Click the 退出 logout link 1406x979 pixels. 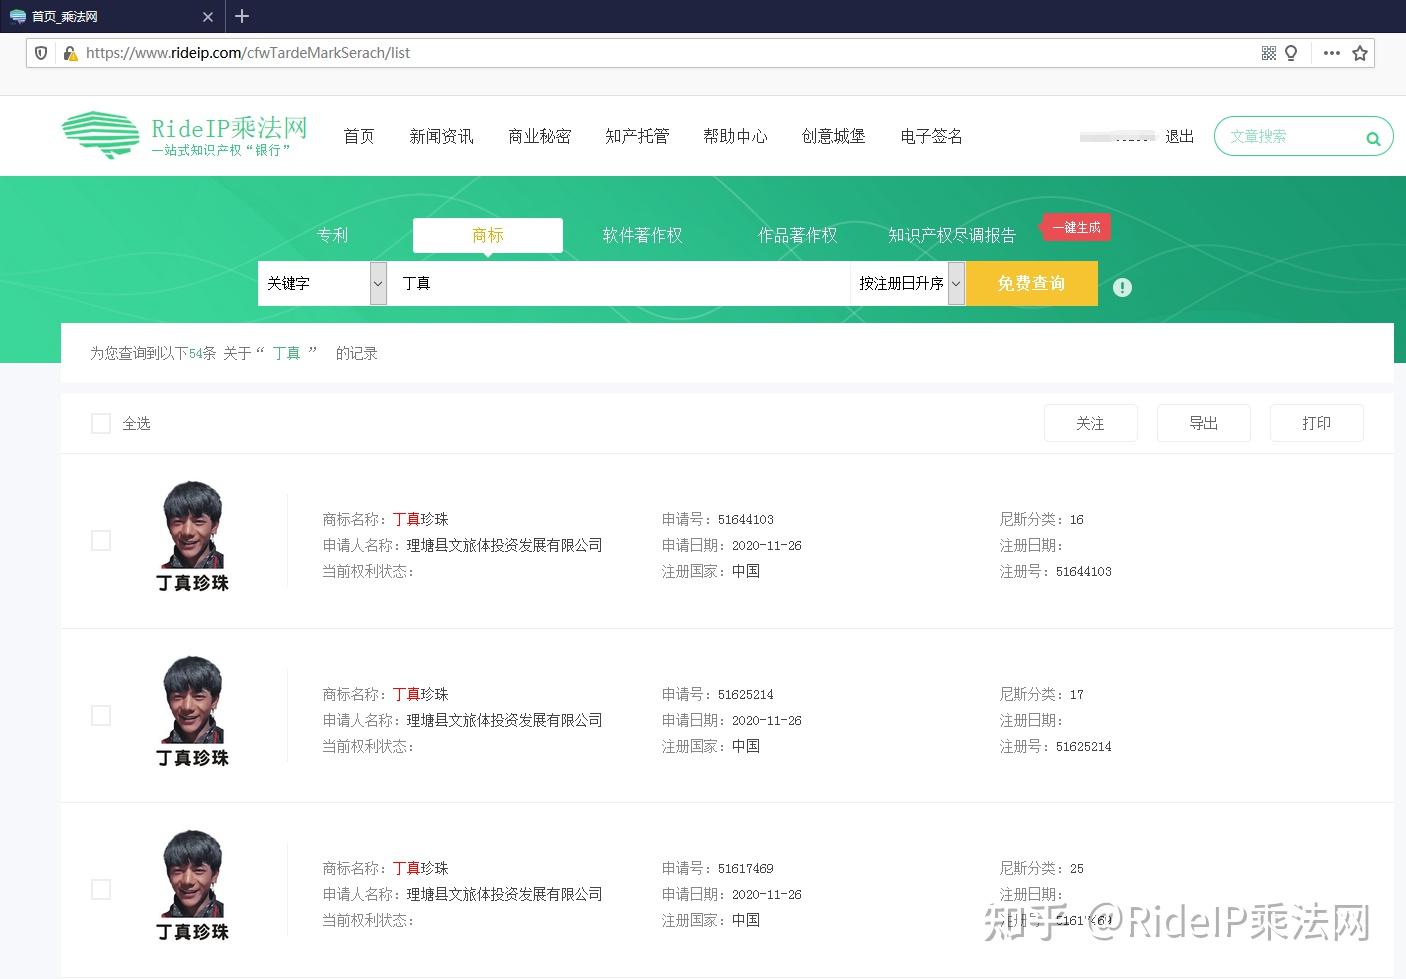(1180, 136)
